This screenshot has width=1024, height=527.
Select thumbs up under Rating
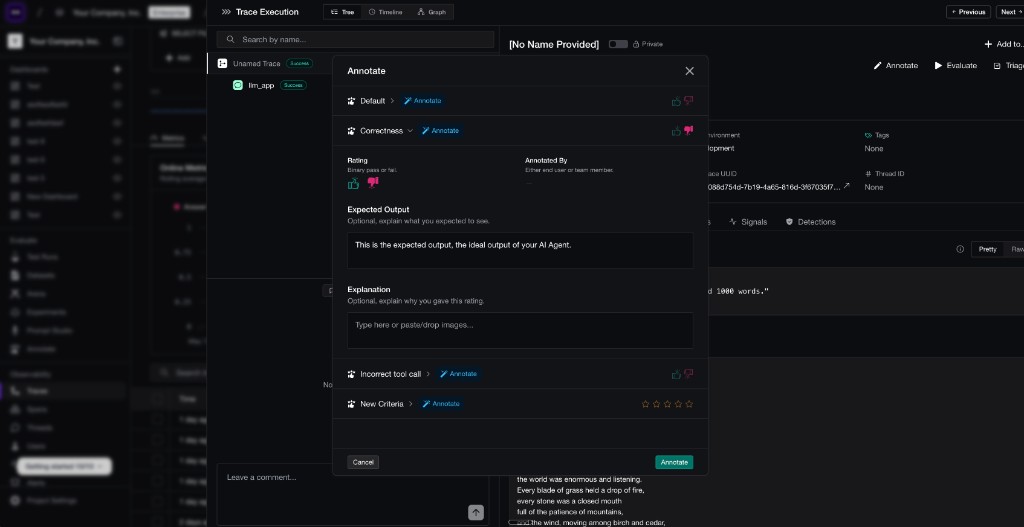tap(353, 184)
